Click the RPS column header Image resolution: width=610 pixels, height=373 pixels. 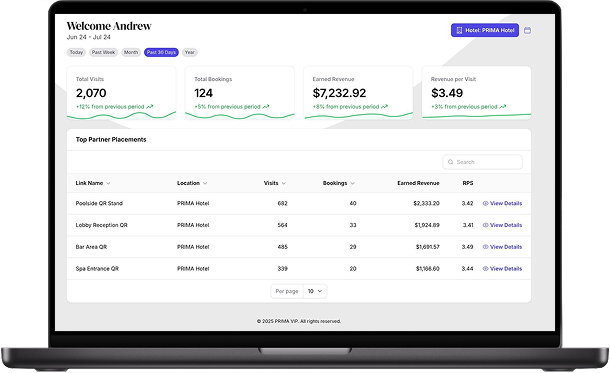468,183
